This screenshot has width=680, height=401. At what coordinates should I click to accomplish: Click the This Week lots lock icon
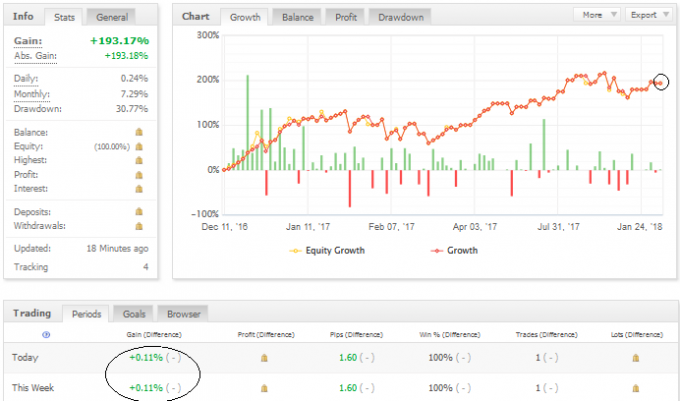tap(635, 388)
